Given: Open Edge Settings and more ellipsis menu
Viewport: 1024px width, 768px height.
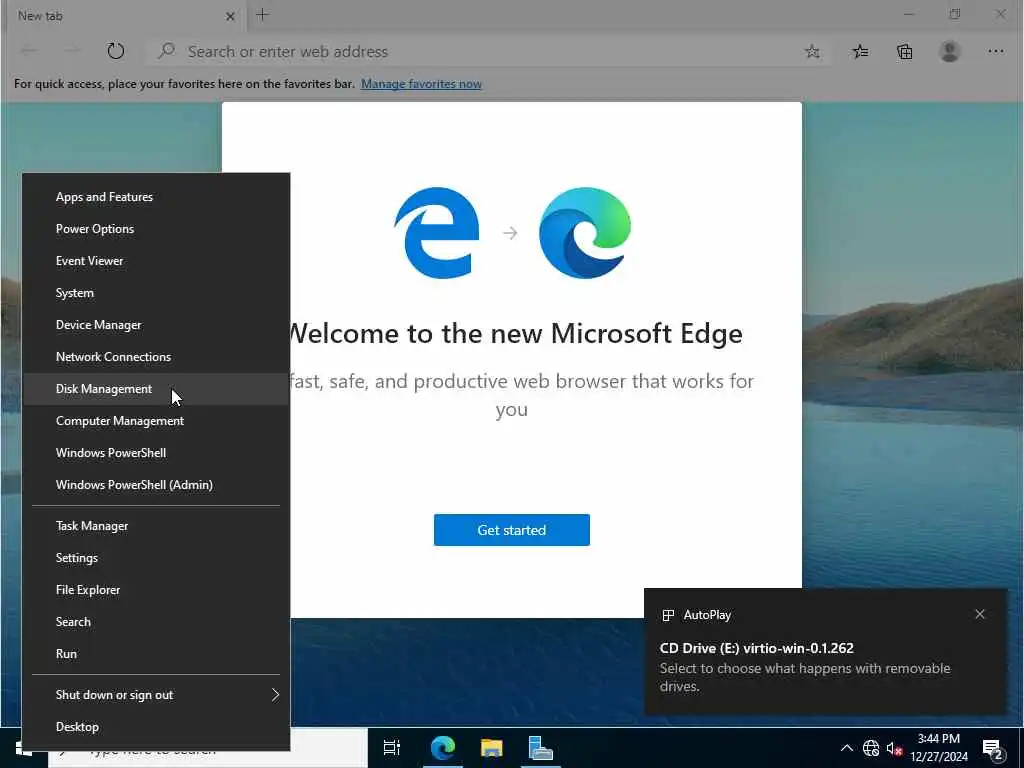Looking at the screenshot, I should [995, 52].
